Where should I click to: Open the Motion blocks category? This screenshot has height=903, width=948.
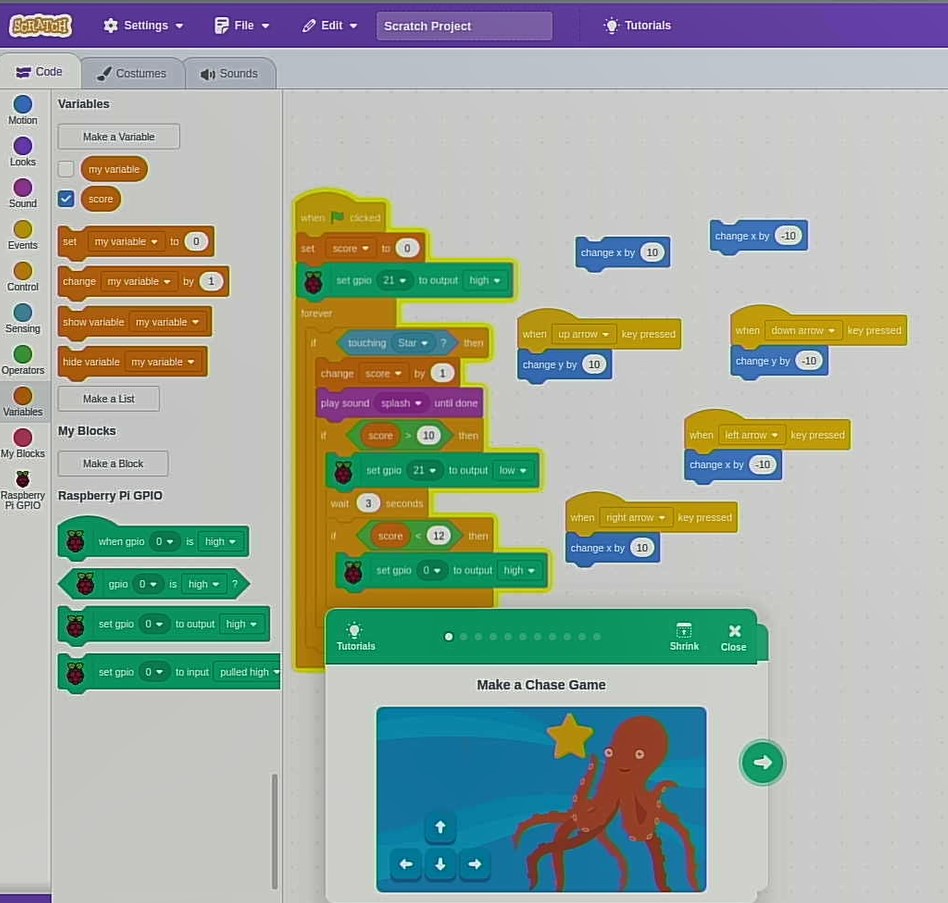click(x=23, y=110)
